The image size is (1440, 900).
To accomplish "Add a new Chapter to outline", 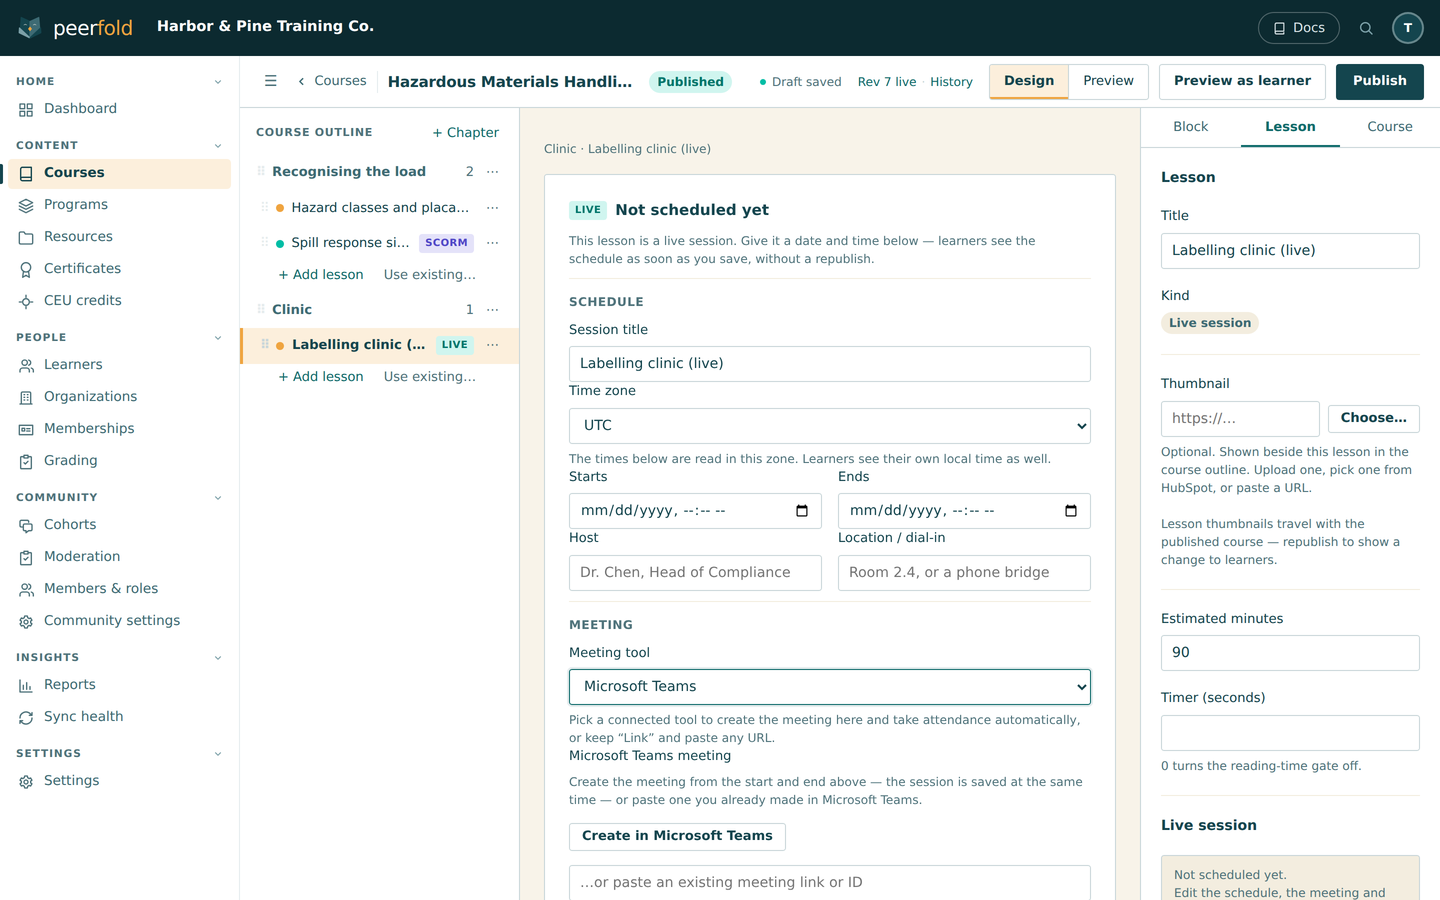I will (465, 133).
